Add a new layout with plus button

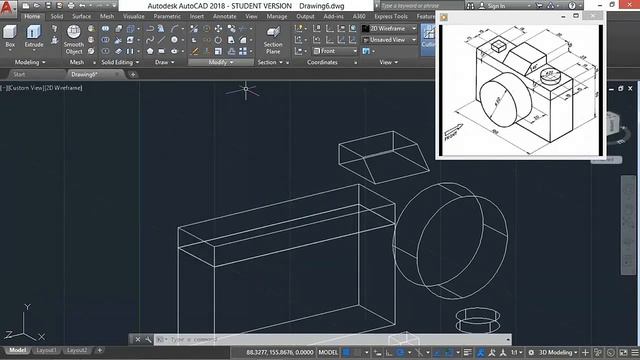tap(99, 350)
